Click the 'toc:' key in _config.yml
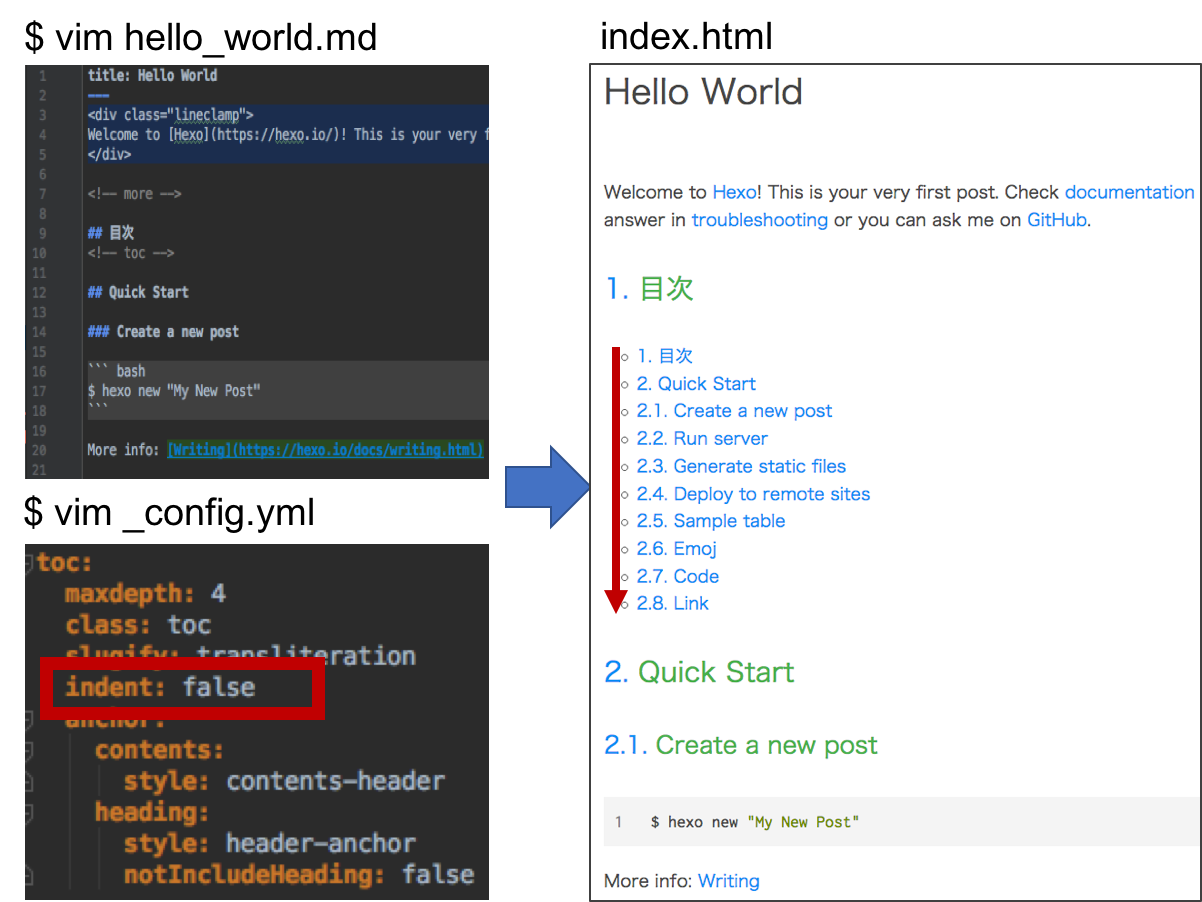 click(64, 563)
